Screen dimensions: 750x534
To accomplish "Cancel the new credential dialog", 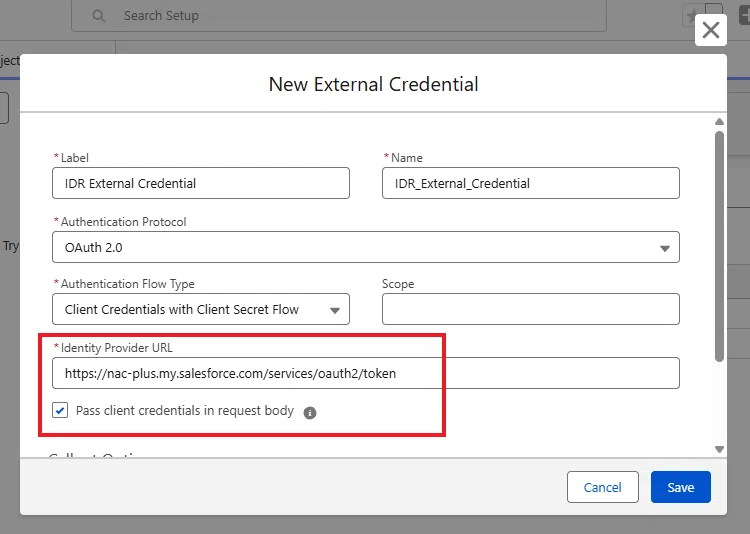I will point(602,487).
